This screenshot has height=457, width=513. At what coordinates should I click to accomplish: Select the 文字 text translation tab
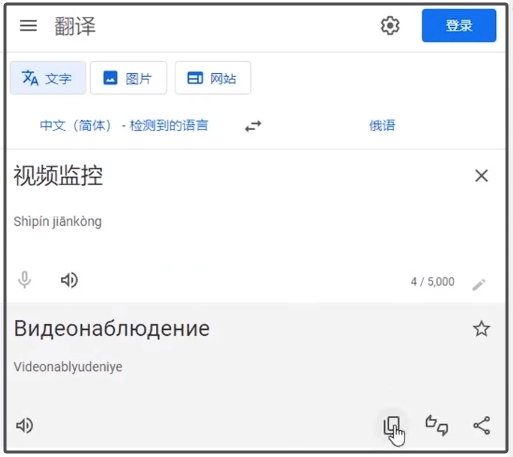(48, 78)
